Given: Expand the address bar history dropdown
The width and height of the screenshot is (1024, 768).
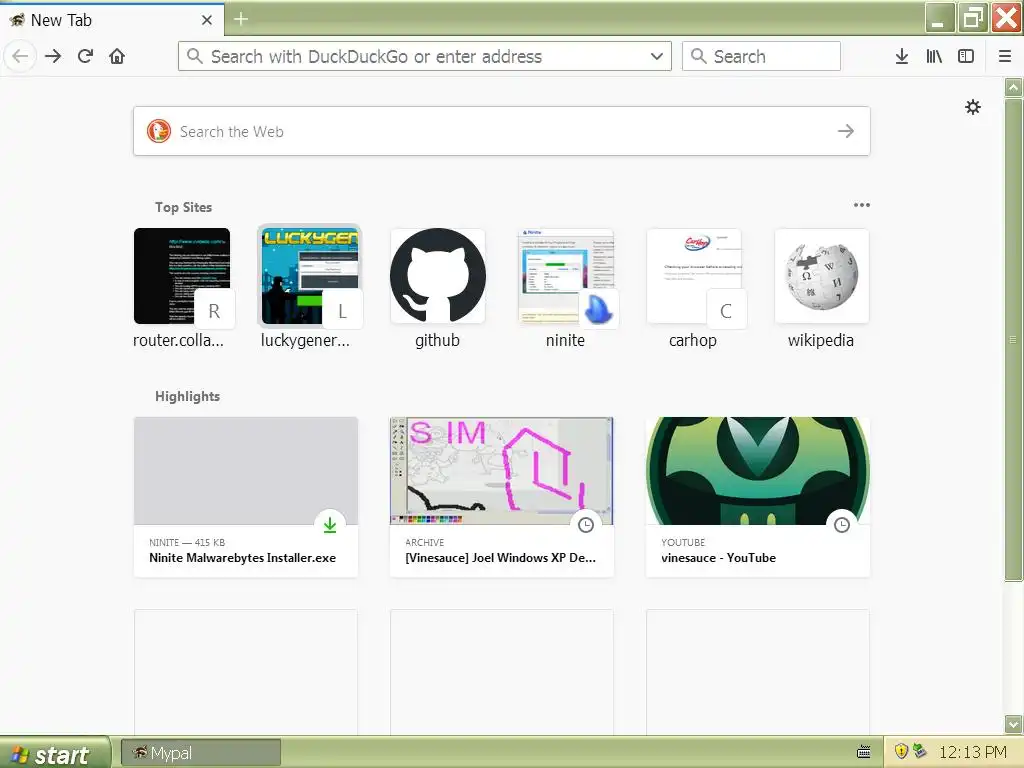Looking at the screenshot, I should (x=657, y=56).
